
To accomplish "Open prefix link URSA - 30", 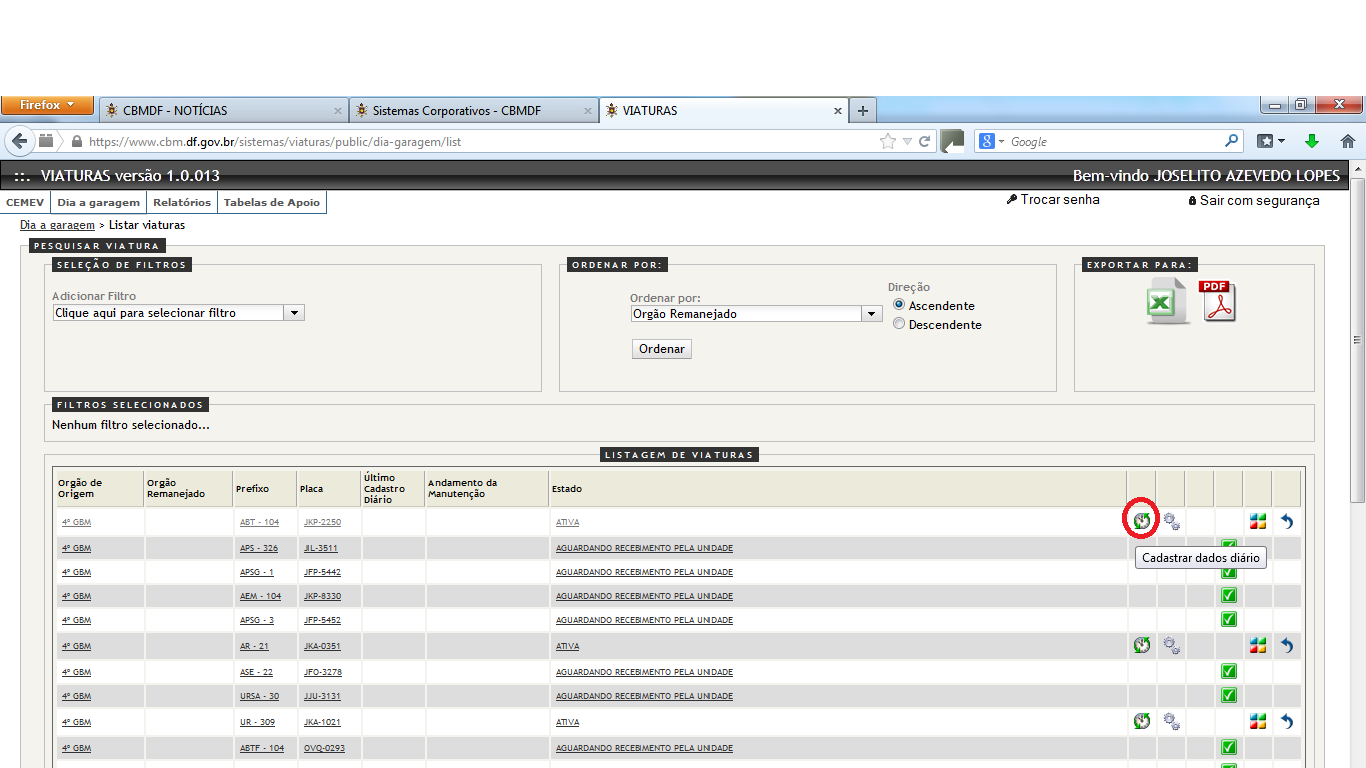I will (x=259, y=696).
